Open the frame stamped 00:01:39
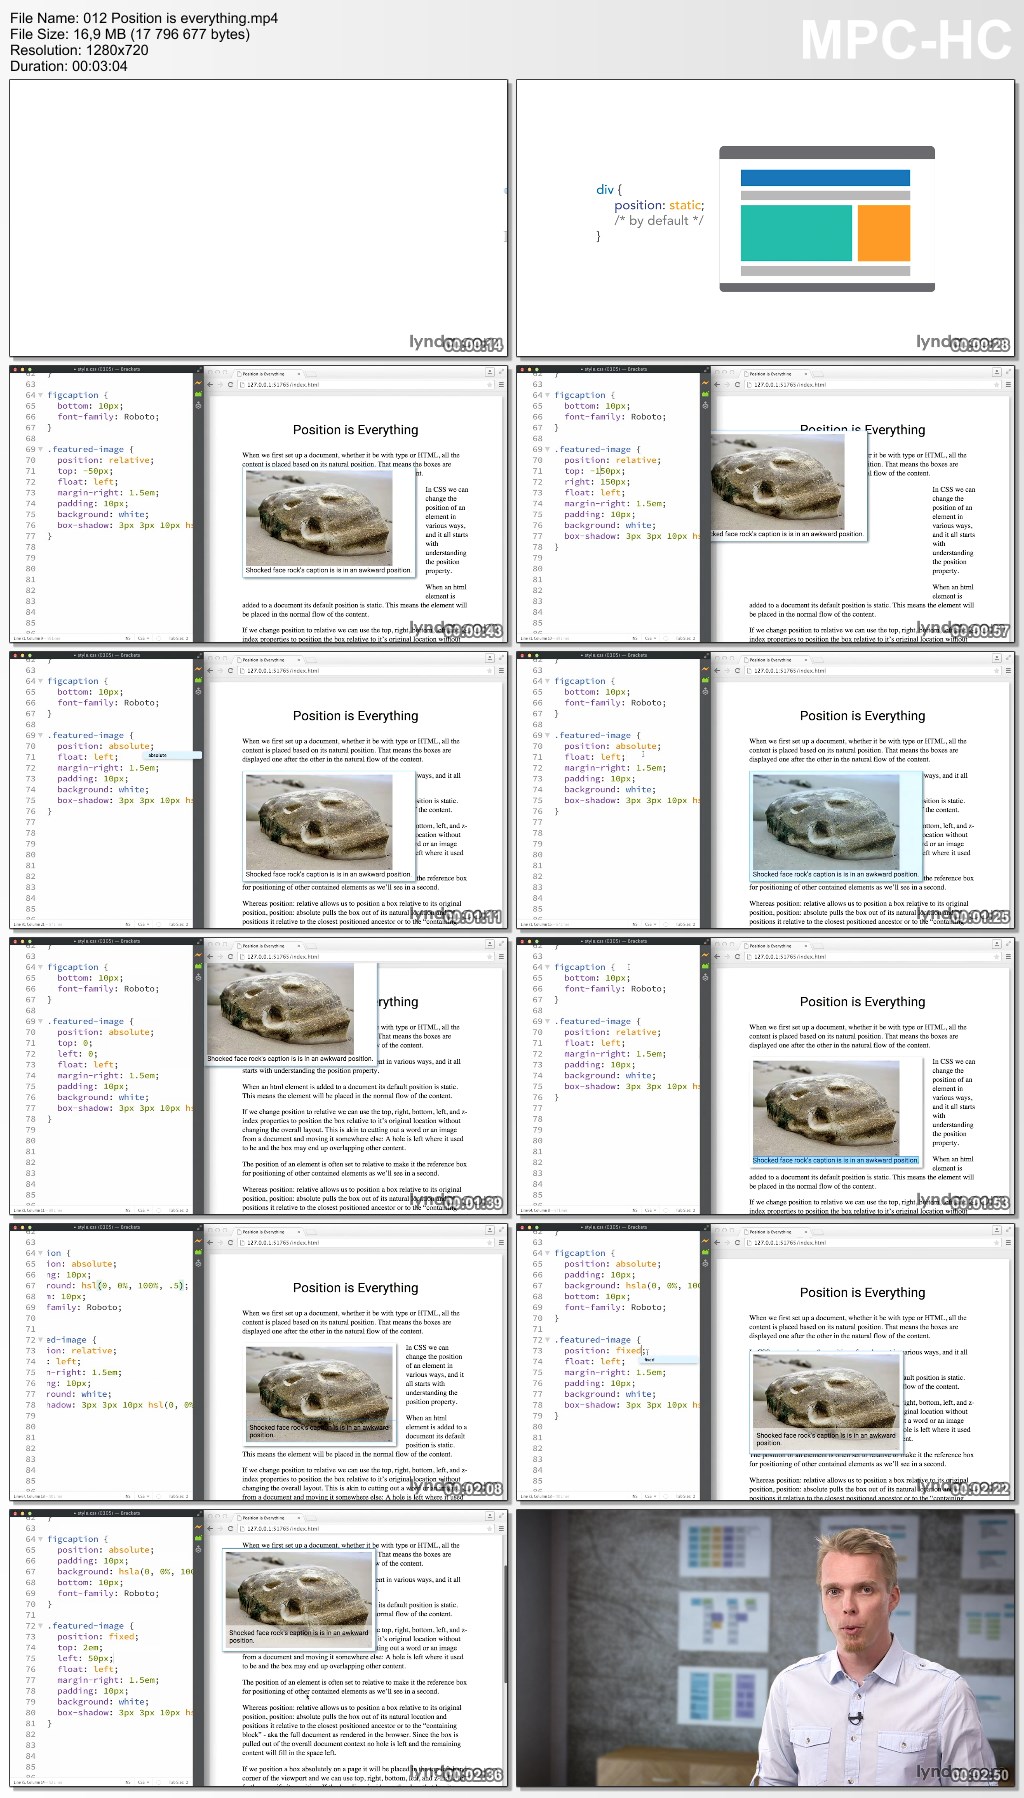The width and height of the screenshot is (1024, 1798). click(258, 1076)
